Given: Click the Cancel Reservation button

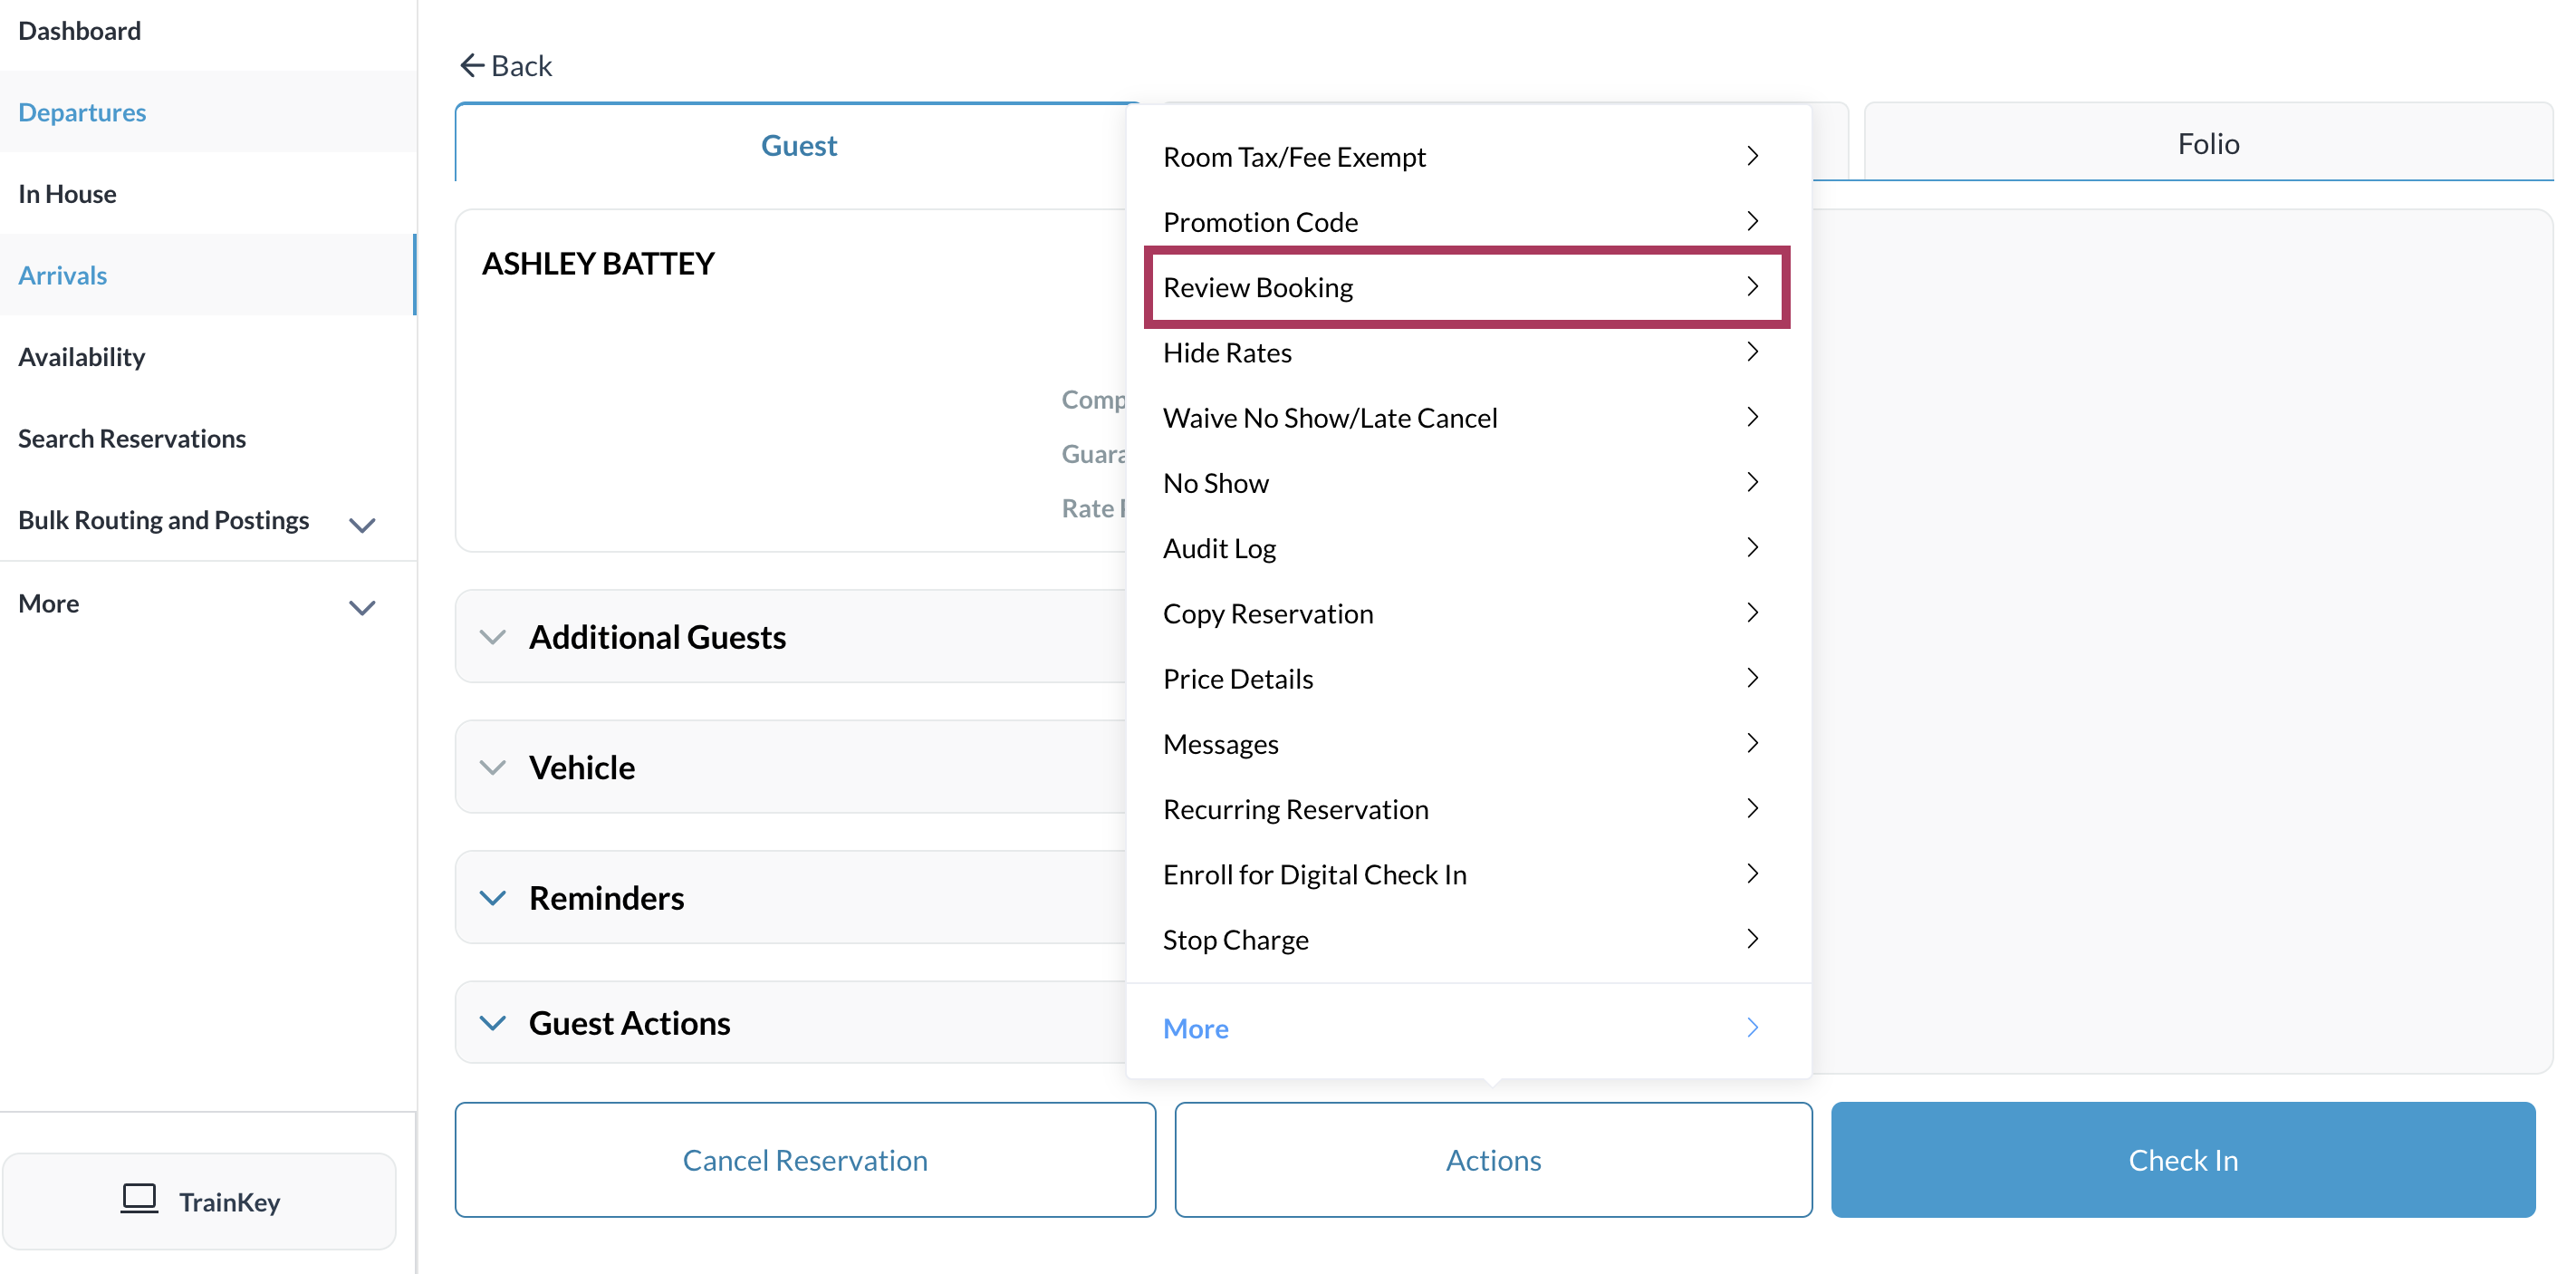Looking at the screenshot, I should click(x=805, y=1160).
